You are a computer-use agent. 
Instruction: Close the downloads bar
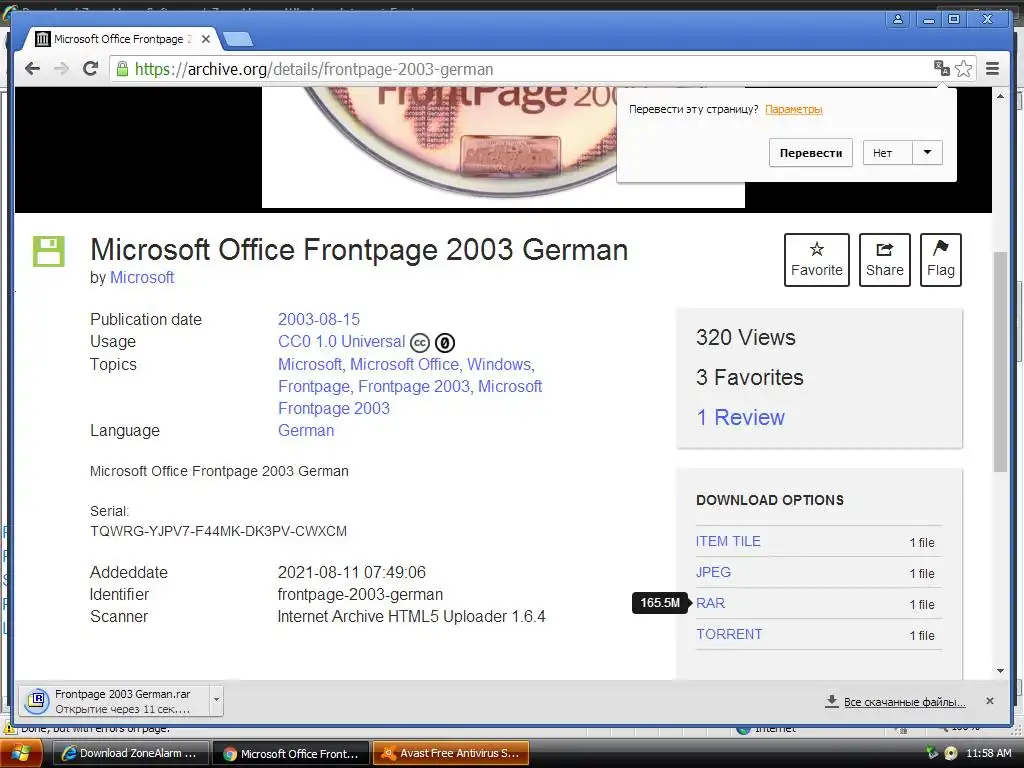(x=990, y=701)
